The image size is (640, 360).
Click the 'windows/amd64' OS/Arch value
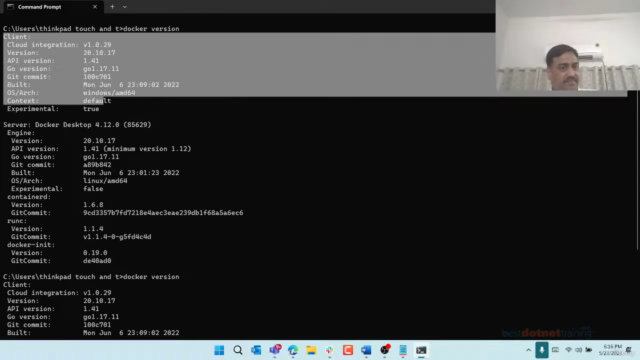[x=109, y=93]
